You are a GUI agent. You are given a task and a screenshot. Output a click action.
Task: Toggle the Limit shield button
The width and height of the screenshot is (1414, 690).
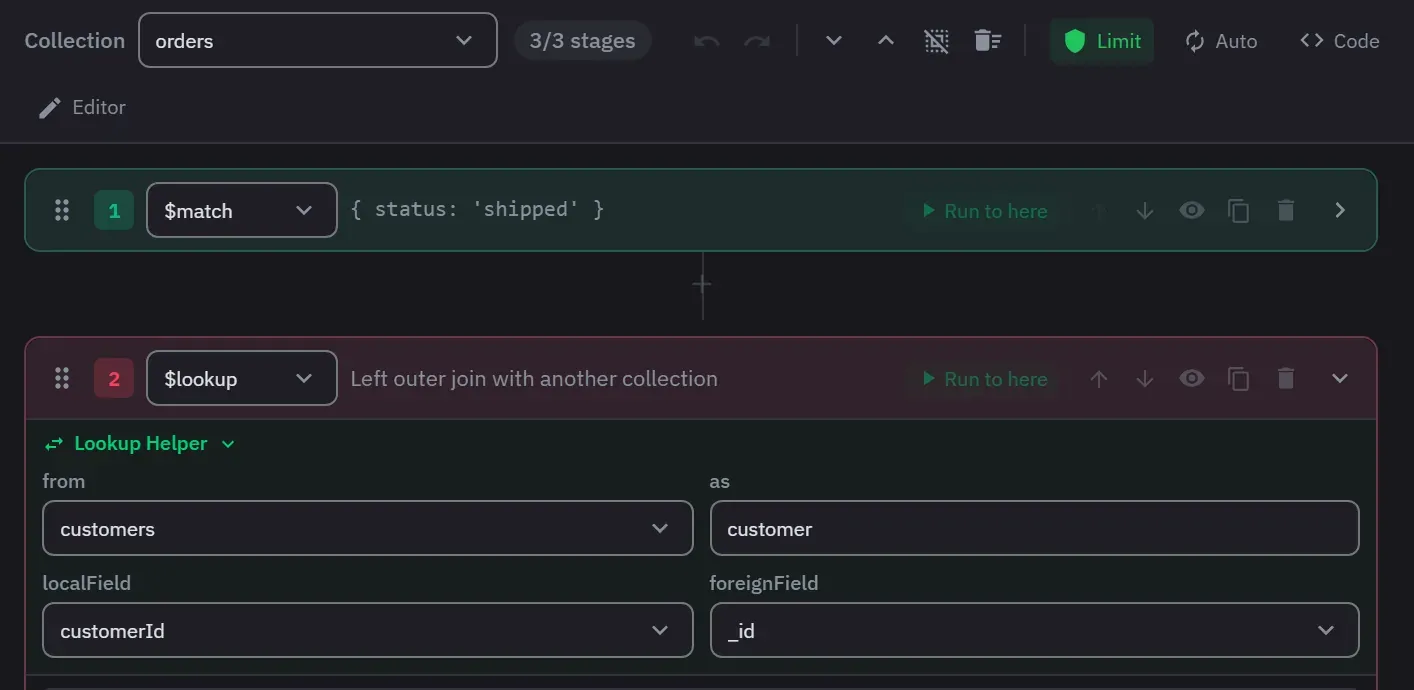click(1102, 41)
